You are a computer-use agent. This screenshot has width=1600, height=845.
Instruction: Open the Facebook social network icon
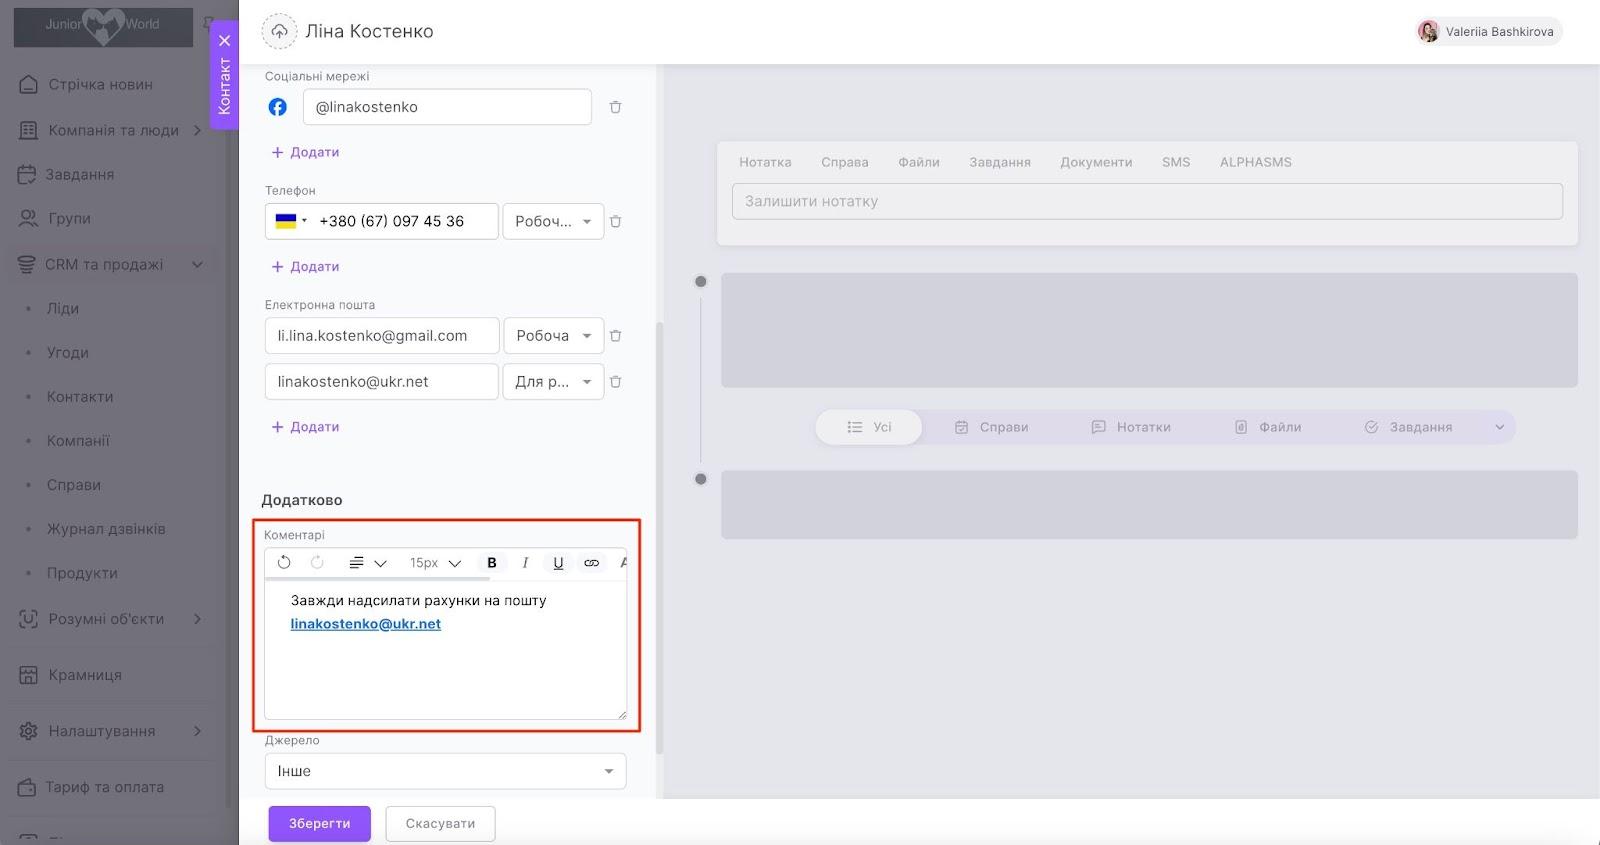278,107
